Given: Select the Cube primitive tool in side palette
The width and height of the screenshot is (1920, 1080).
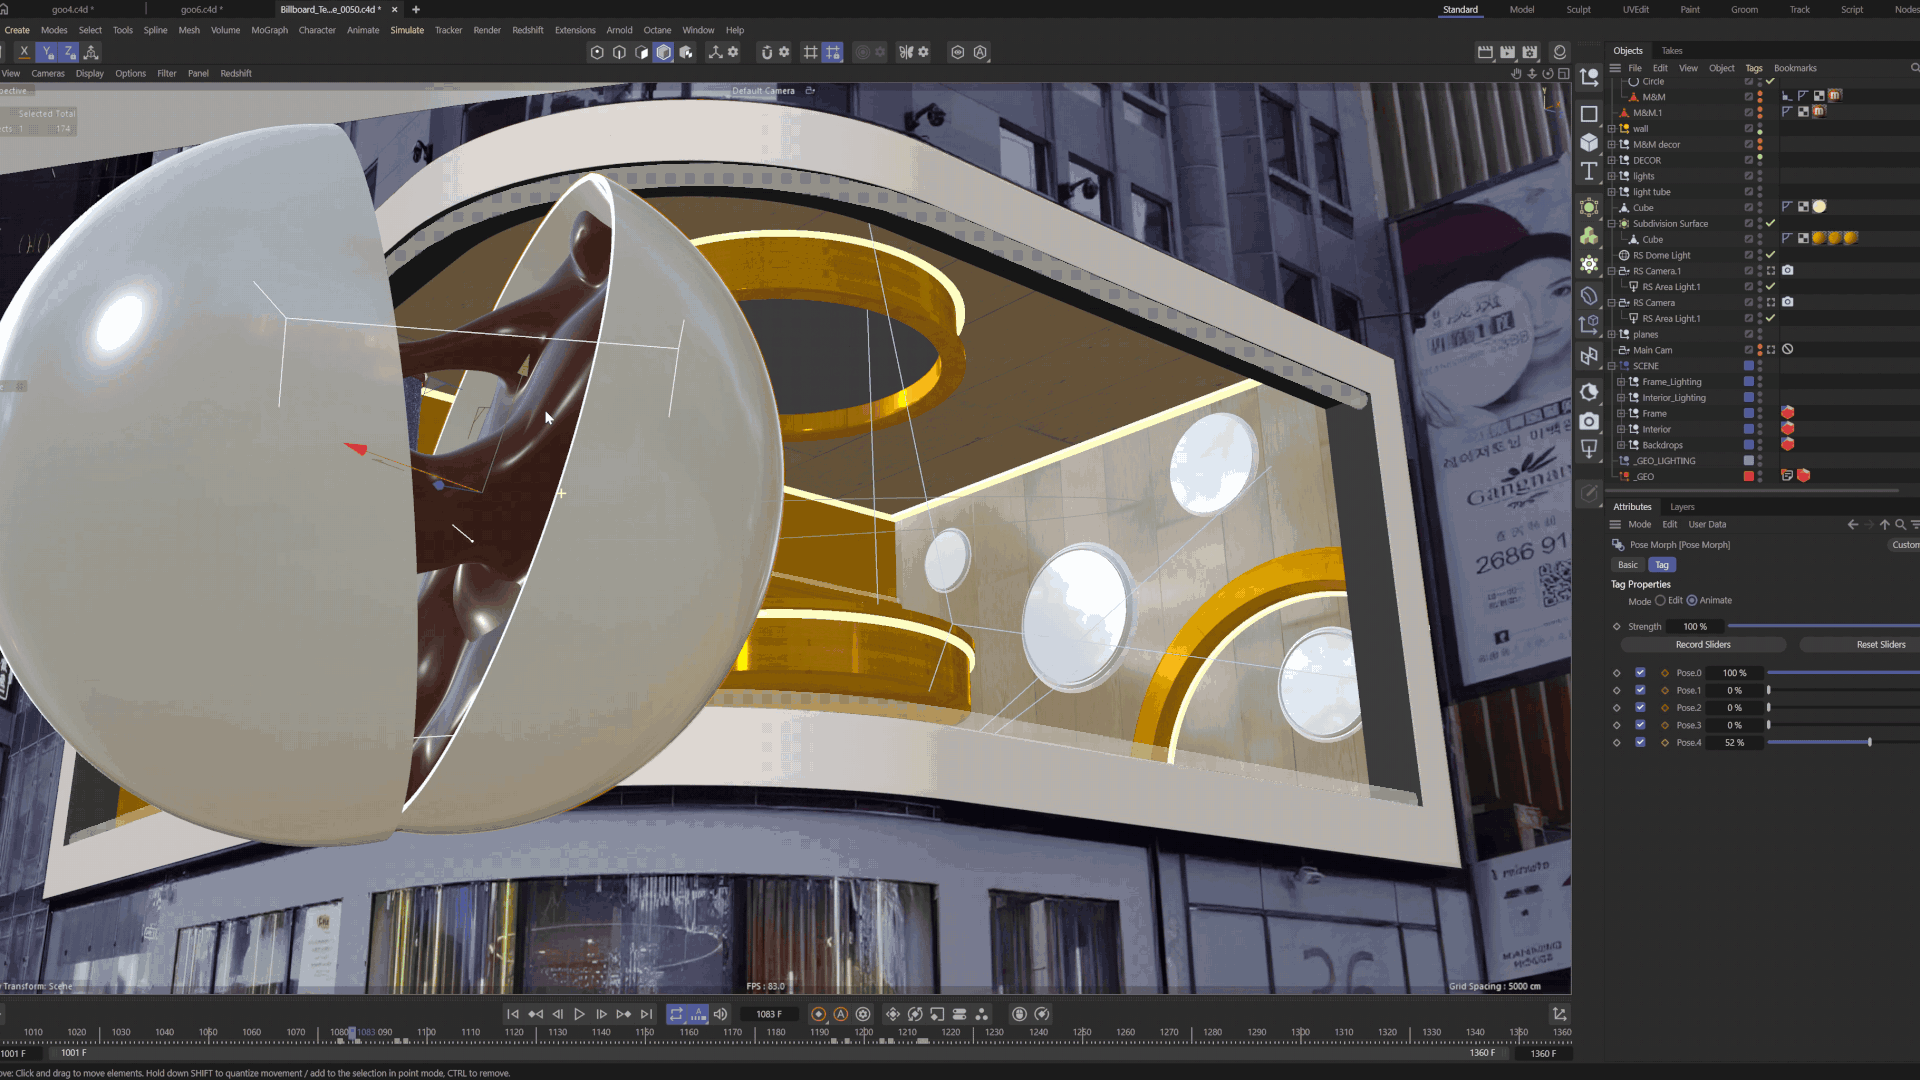Looking at the screenshot, I should pos(1589,142).
